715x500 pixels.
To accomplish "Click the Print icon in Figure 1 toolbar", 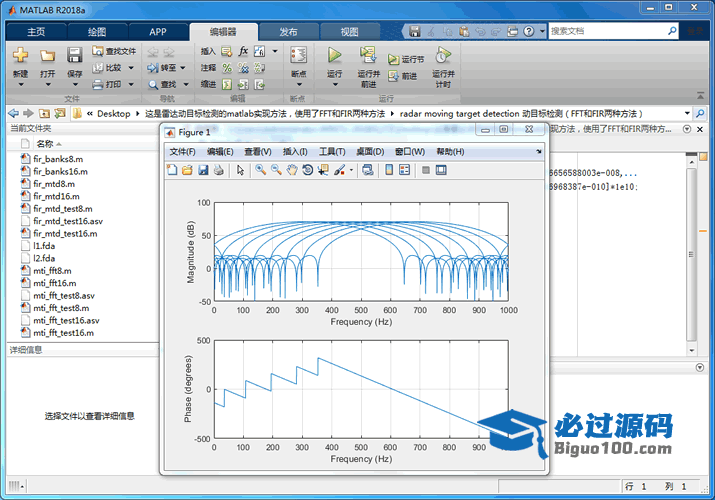I will (x=219, y=170).
